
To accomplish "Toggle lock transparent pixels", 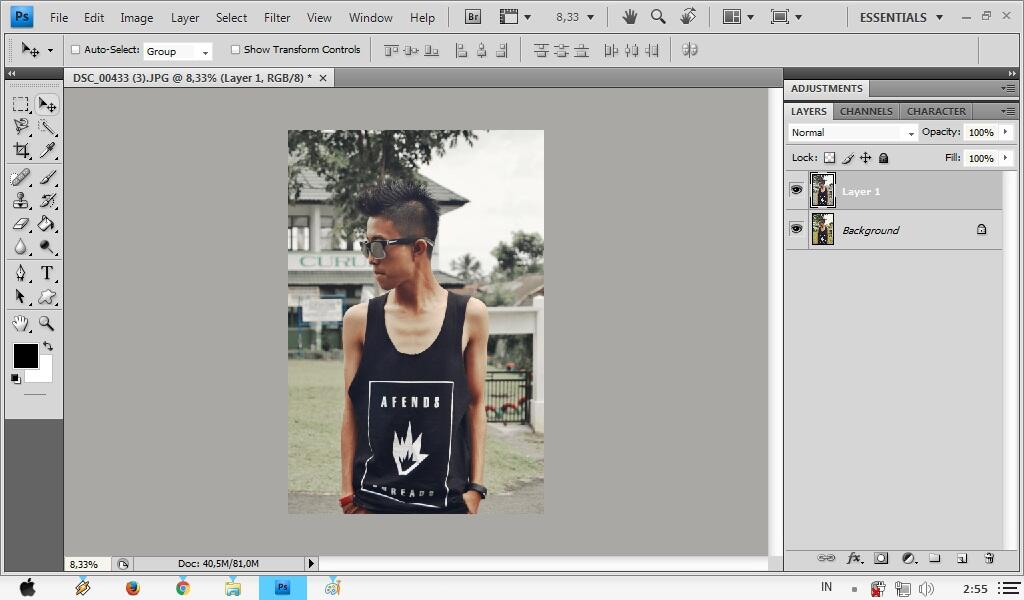I will point(829,158).
